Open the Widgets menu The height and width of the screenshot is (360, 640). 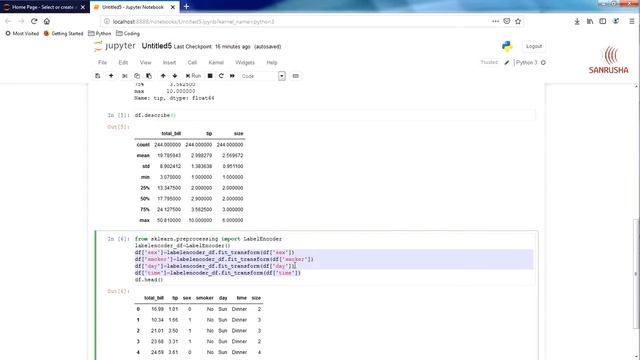(245, 62)
